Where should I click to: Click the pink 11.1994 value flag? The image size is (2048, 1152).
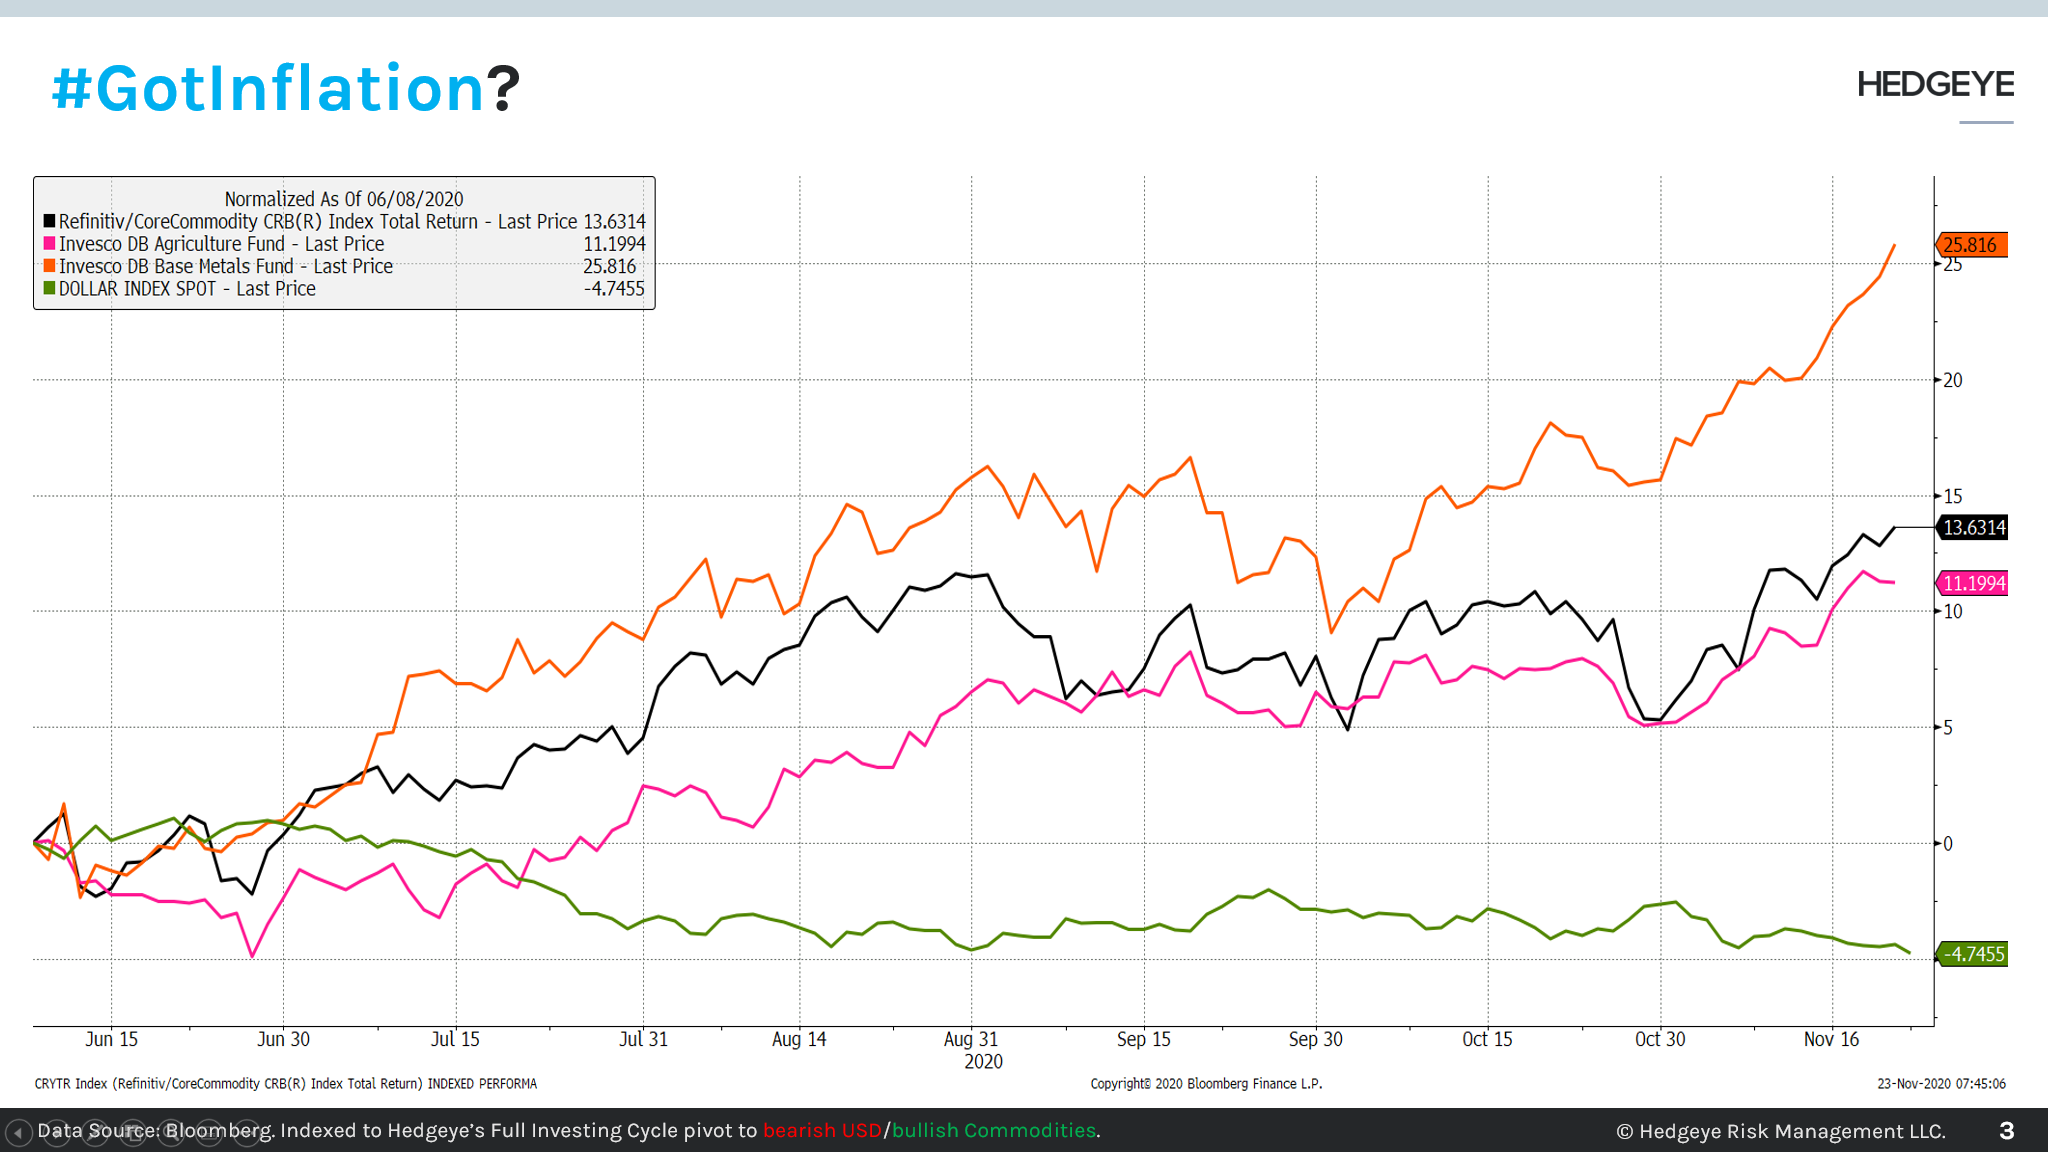tap(1972, 583)
